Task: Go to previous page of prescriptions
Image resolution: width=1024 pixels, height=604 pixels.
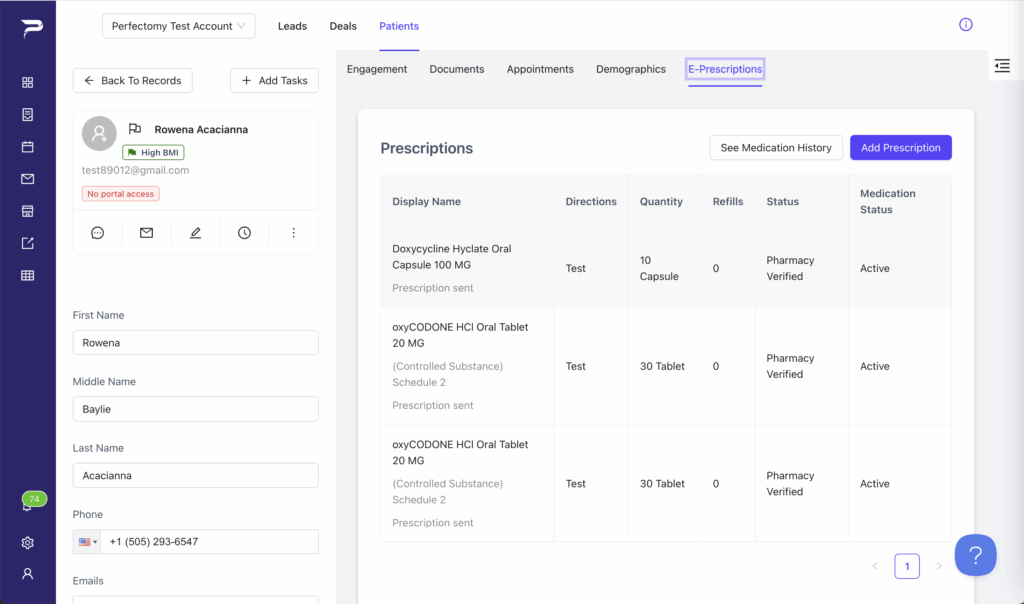Action: tap(875, 566)
